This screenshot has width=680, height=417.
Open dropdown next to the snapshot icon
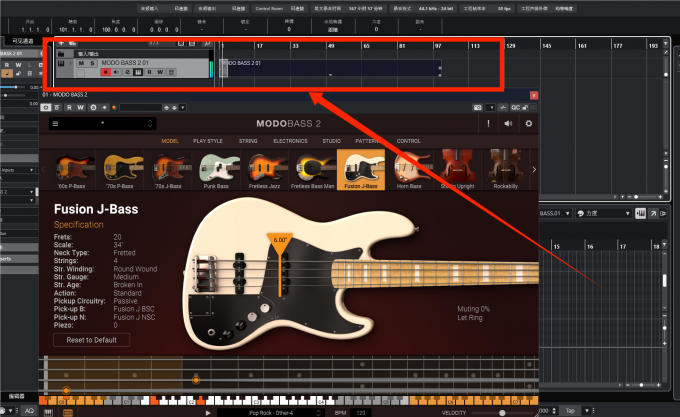491,108
